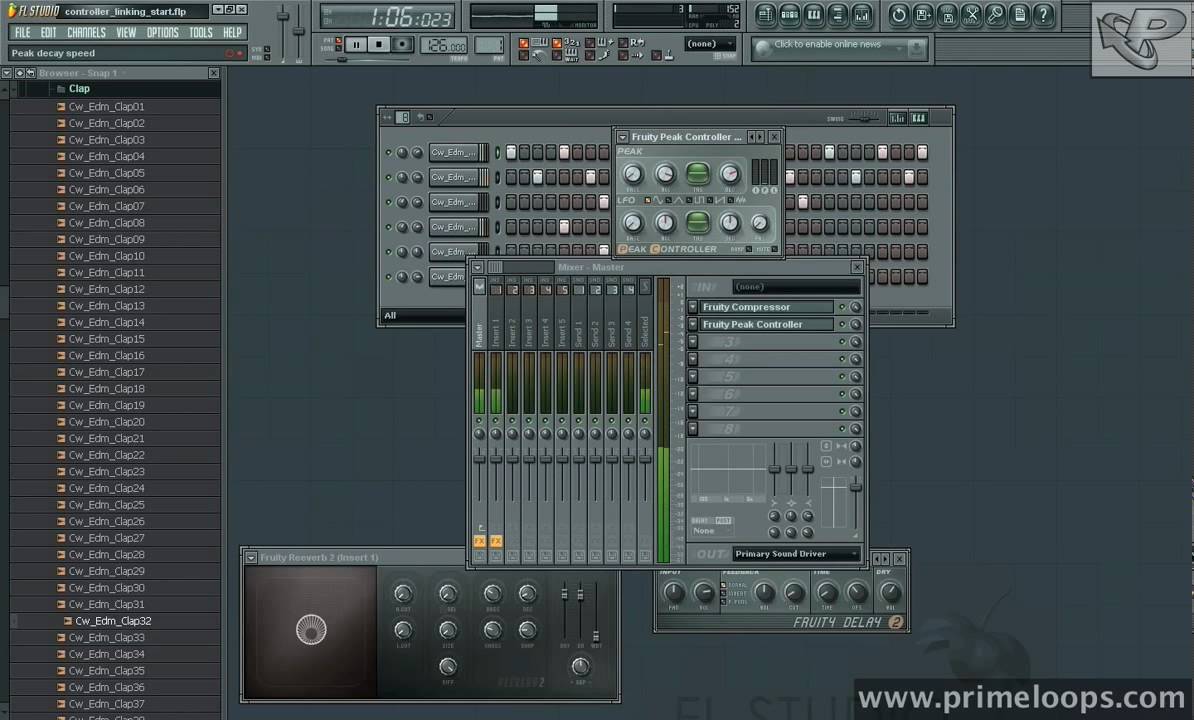
Task: Open the mixer window toolbar icon
Action: tap(862, 14)
